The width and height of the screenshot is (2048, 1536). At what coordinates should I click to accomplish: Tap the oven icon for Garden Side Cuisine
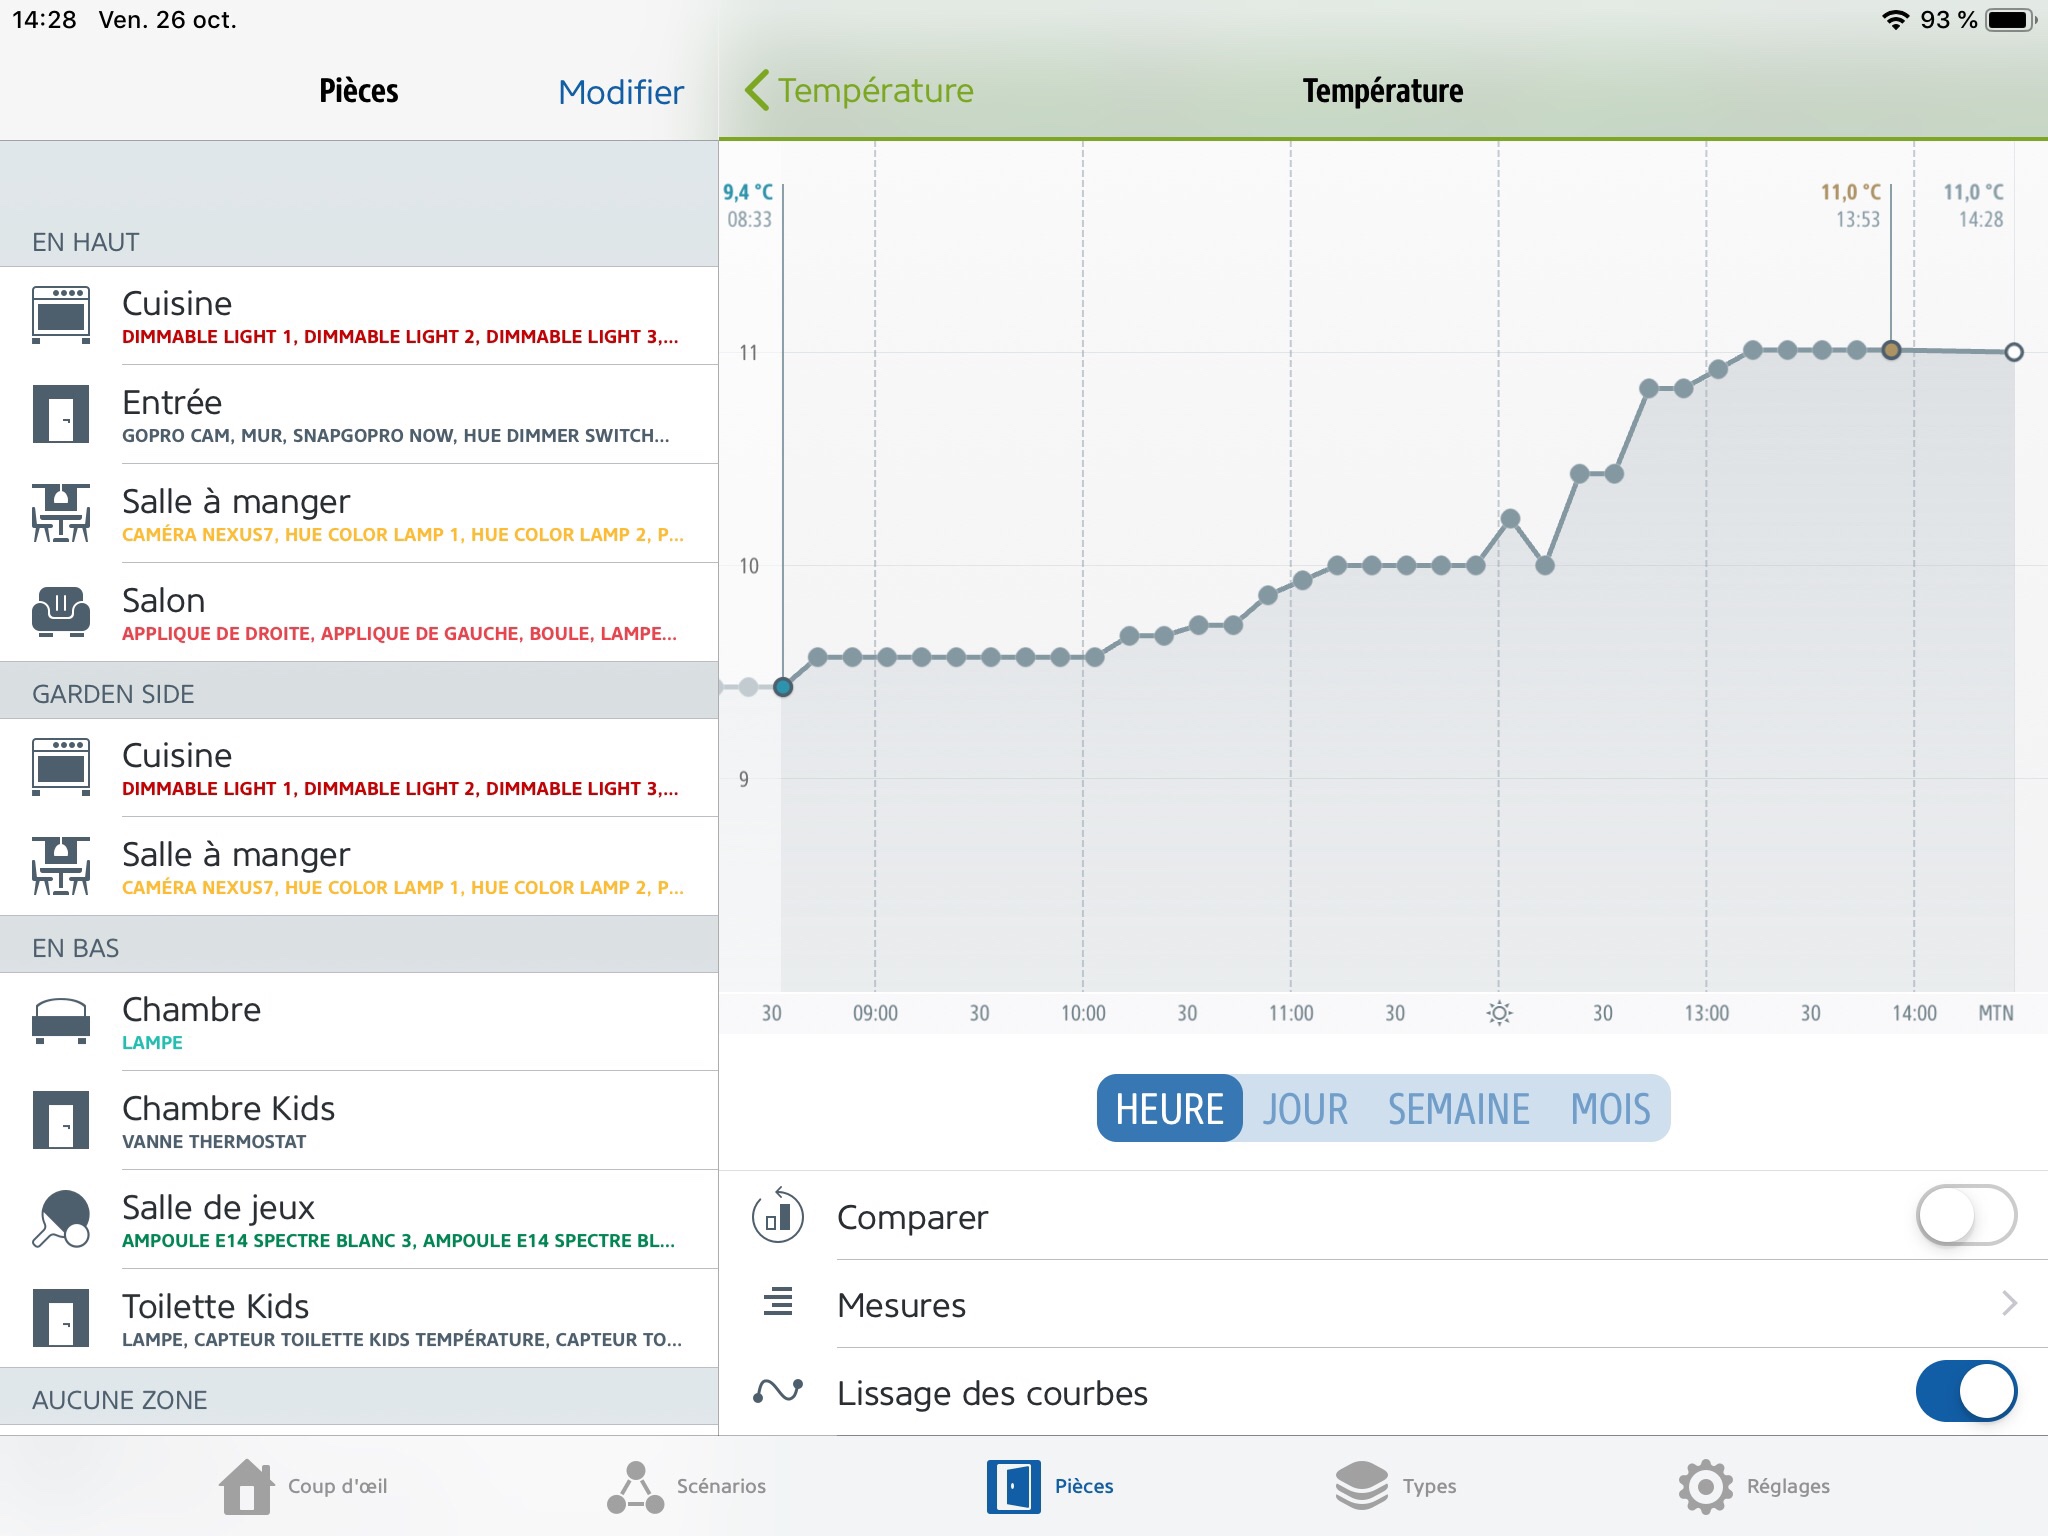tap(61, 767)
